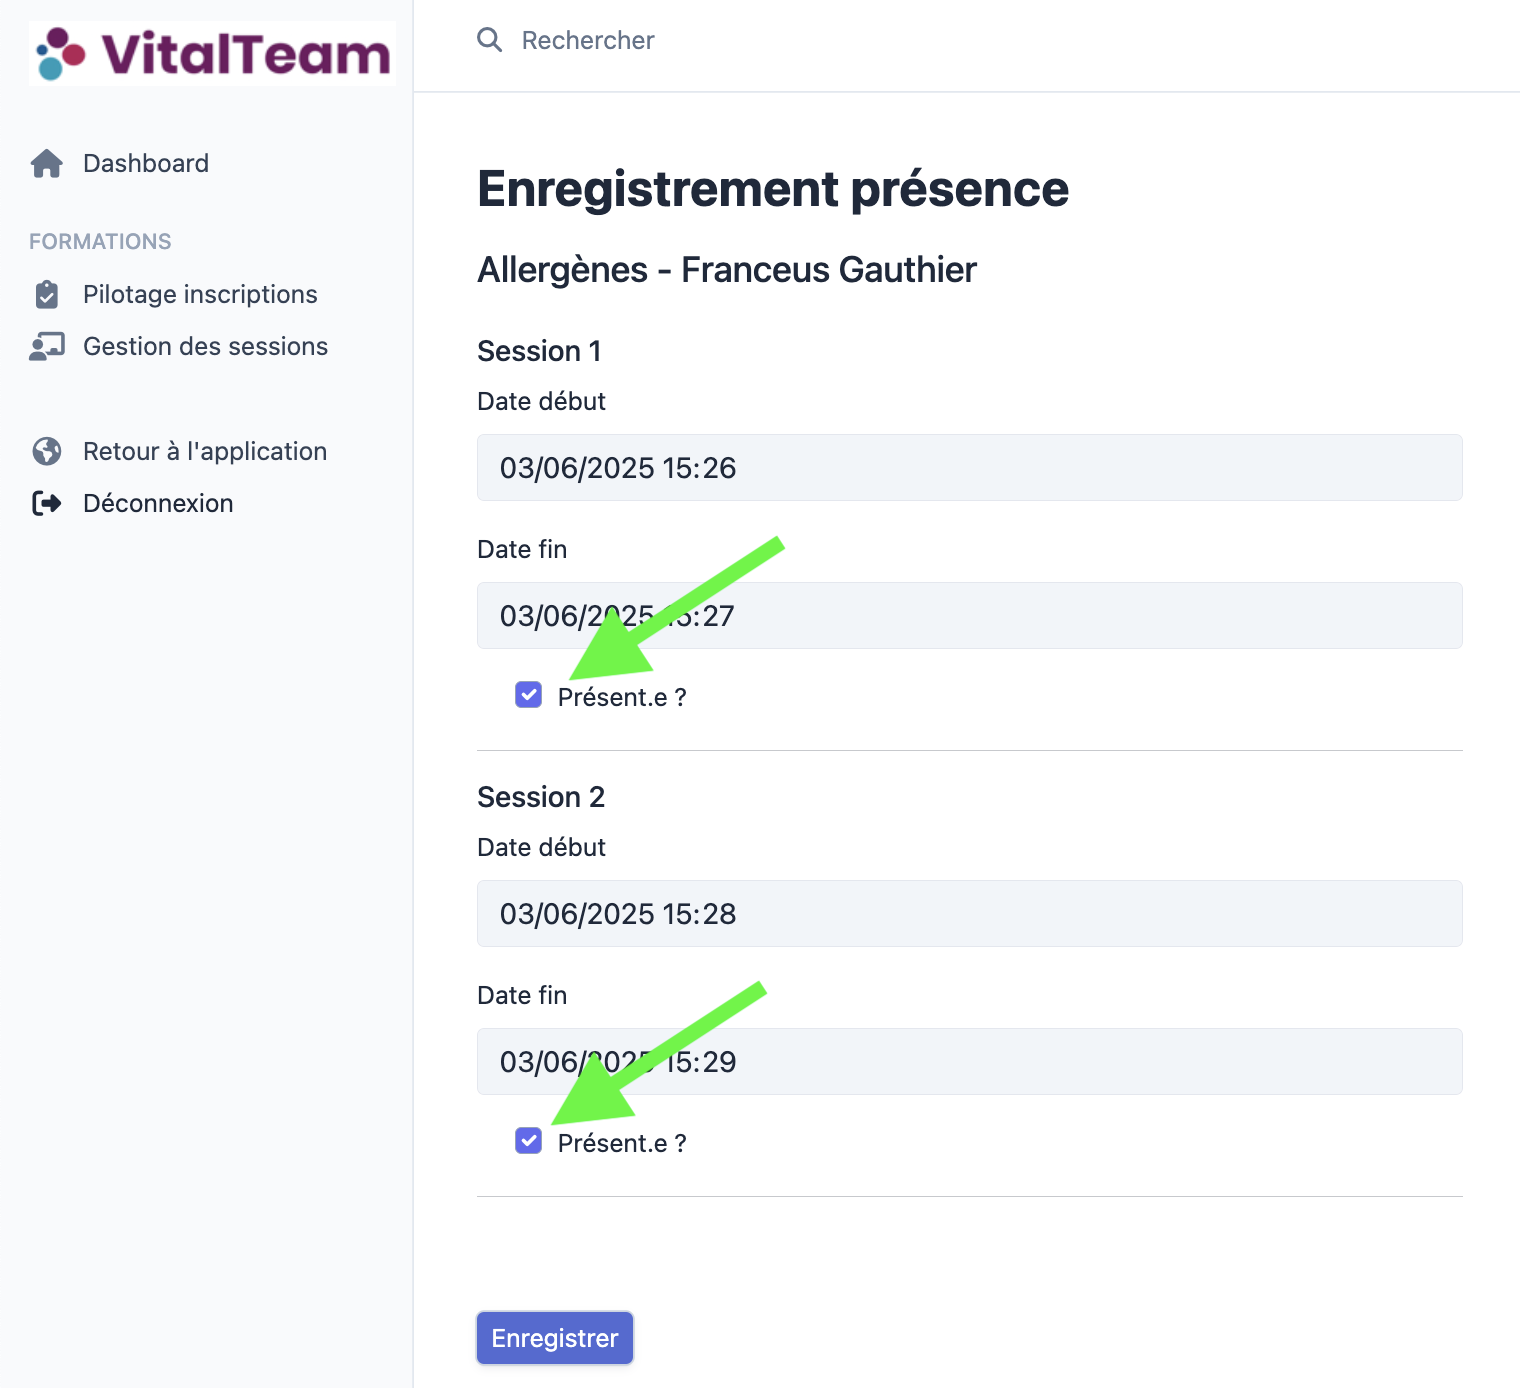This screenshot has height=1388, width=1520.
Task: Click the VitalTeam logo
Action: (x=212, y=54)
